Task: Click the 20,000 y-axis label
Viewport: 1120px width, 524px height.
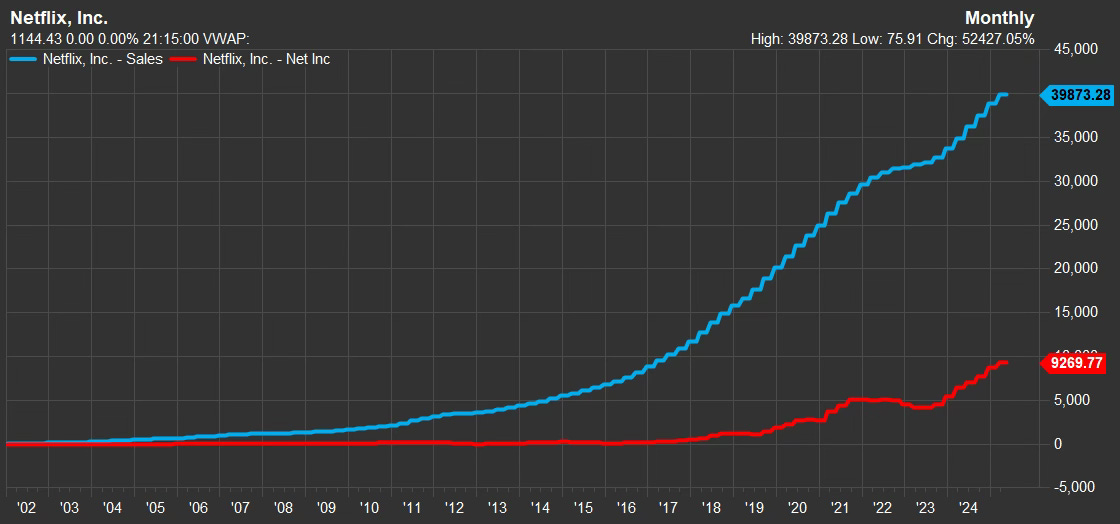Action: click(1076, 268)
